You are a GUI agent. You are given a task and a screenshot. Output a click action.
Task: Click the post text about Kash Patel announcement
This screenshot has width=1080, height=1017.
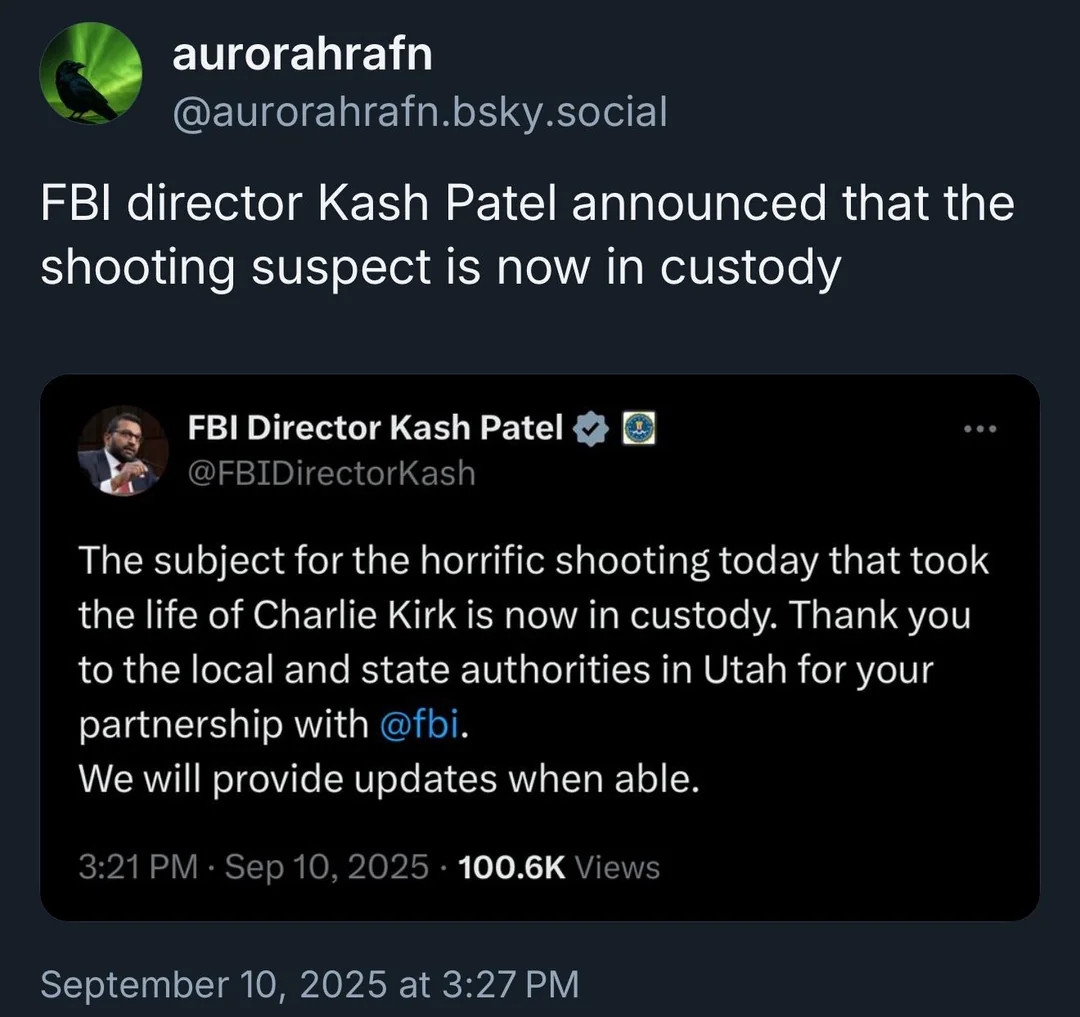point(527,205)
